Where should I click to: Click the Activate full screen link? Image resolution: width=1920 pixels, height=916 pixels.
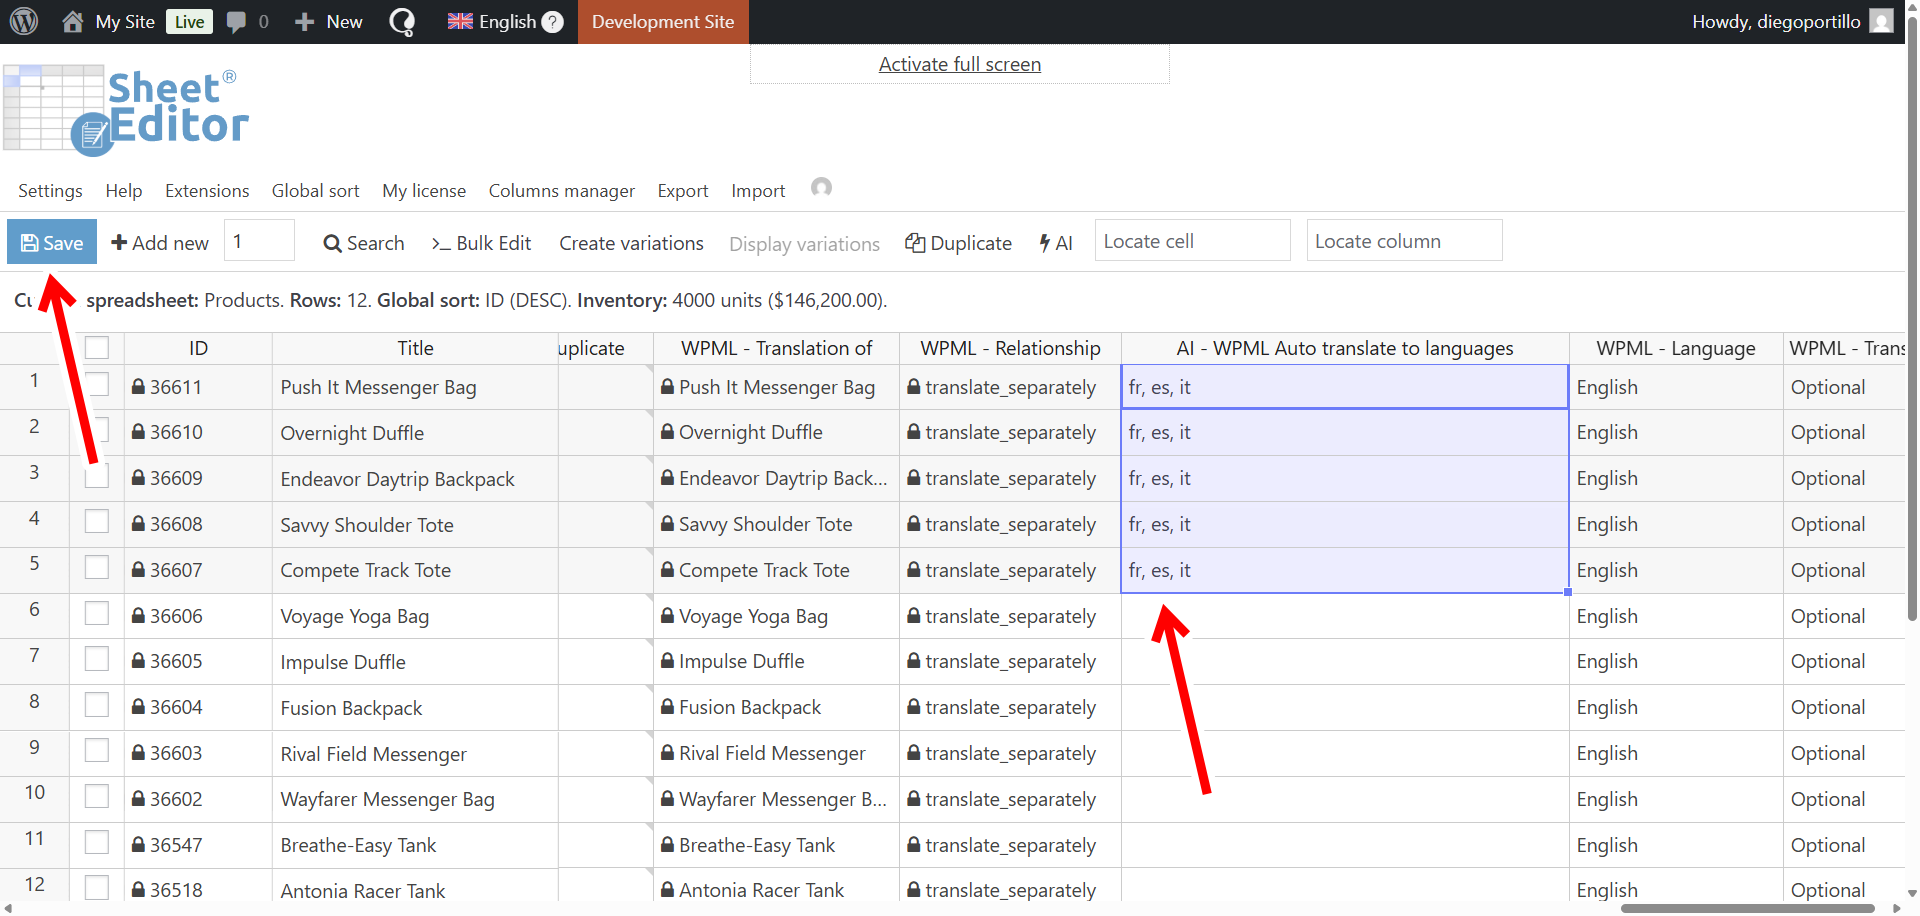tap(959, 64)
